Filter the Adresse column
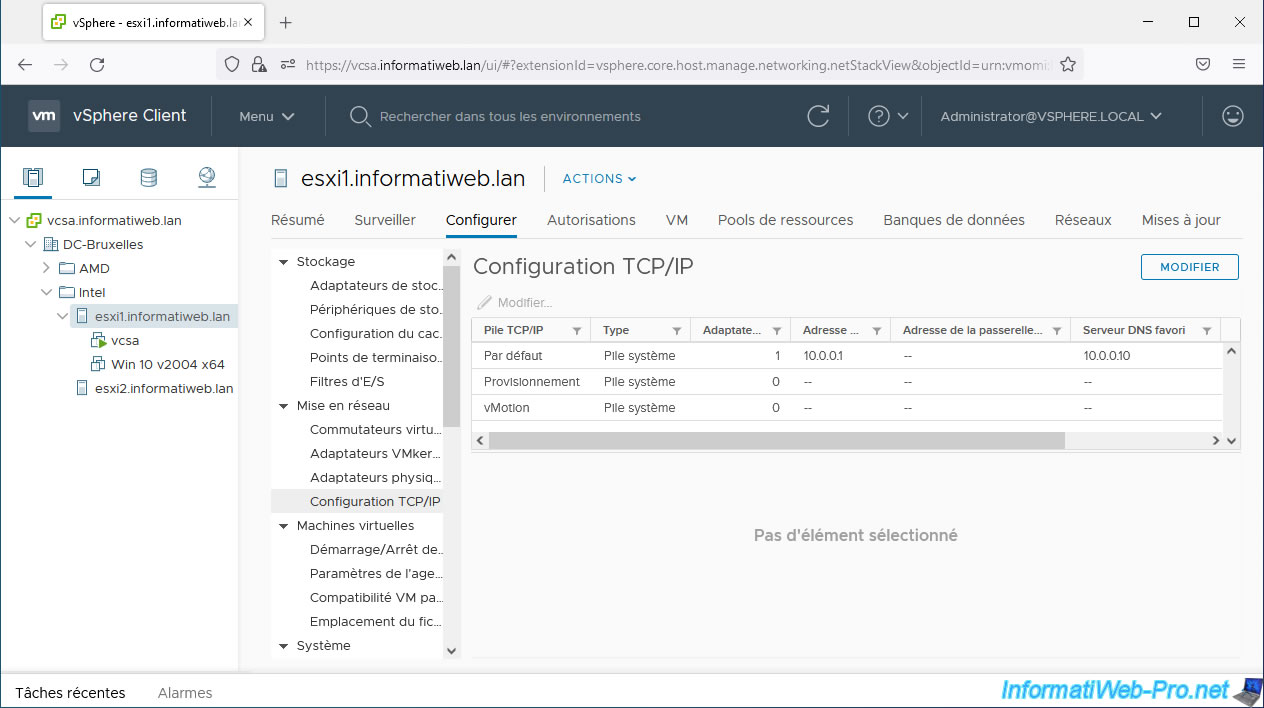Image resolution: width=1264 pixels, height=708 pixels. point(876,330)
